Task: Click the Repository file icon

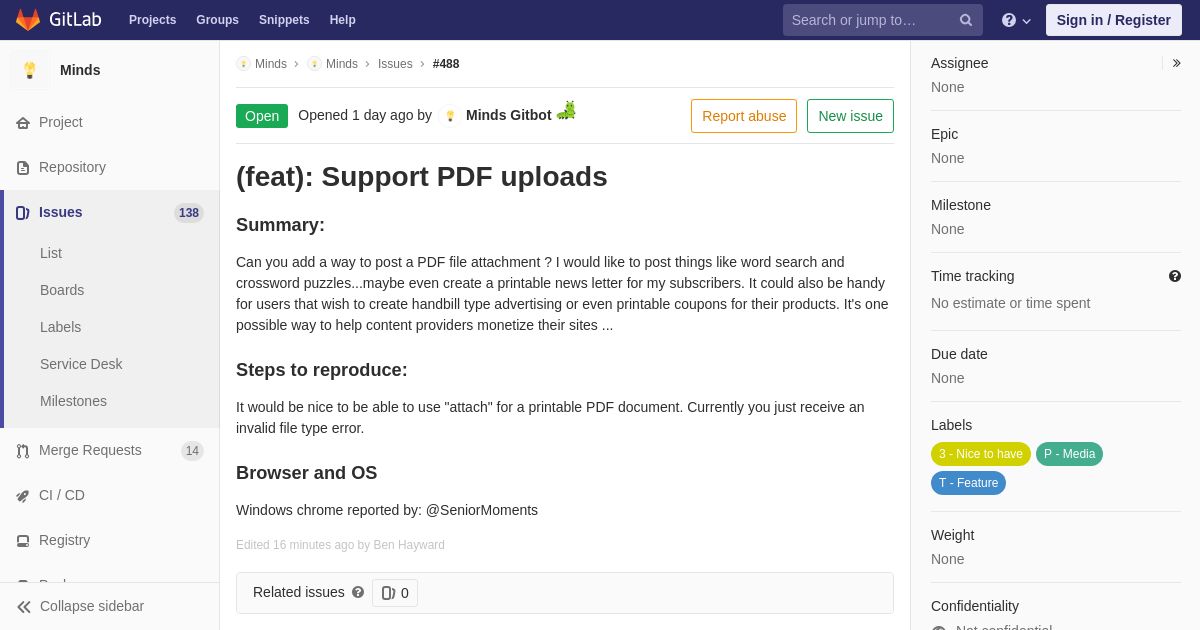Action: (23, 168)
